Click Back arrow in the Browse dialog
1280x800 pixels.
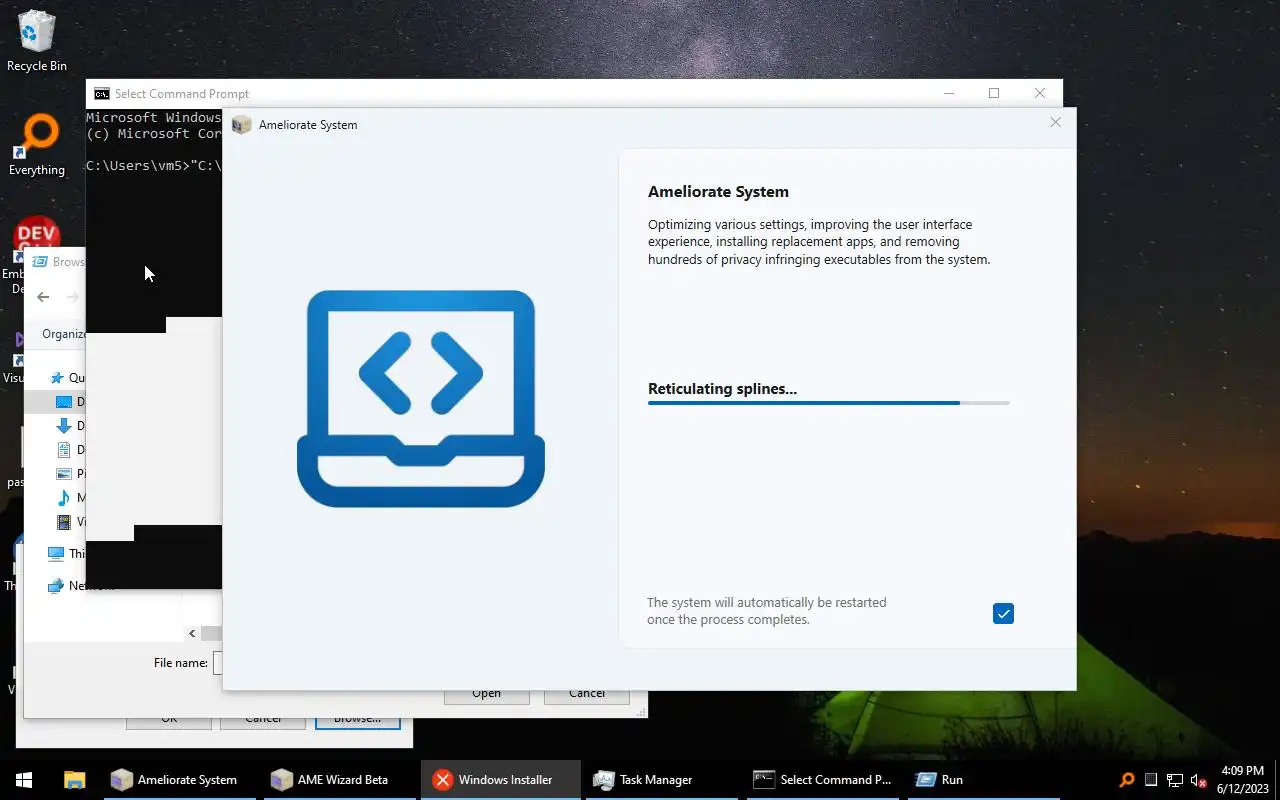(43, 297)
